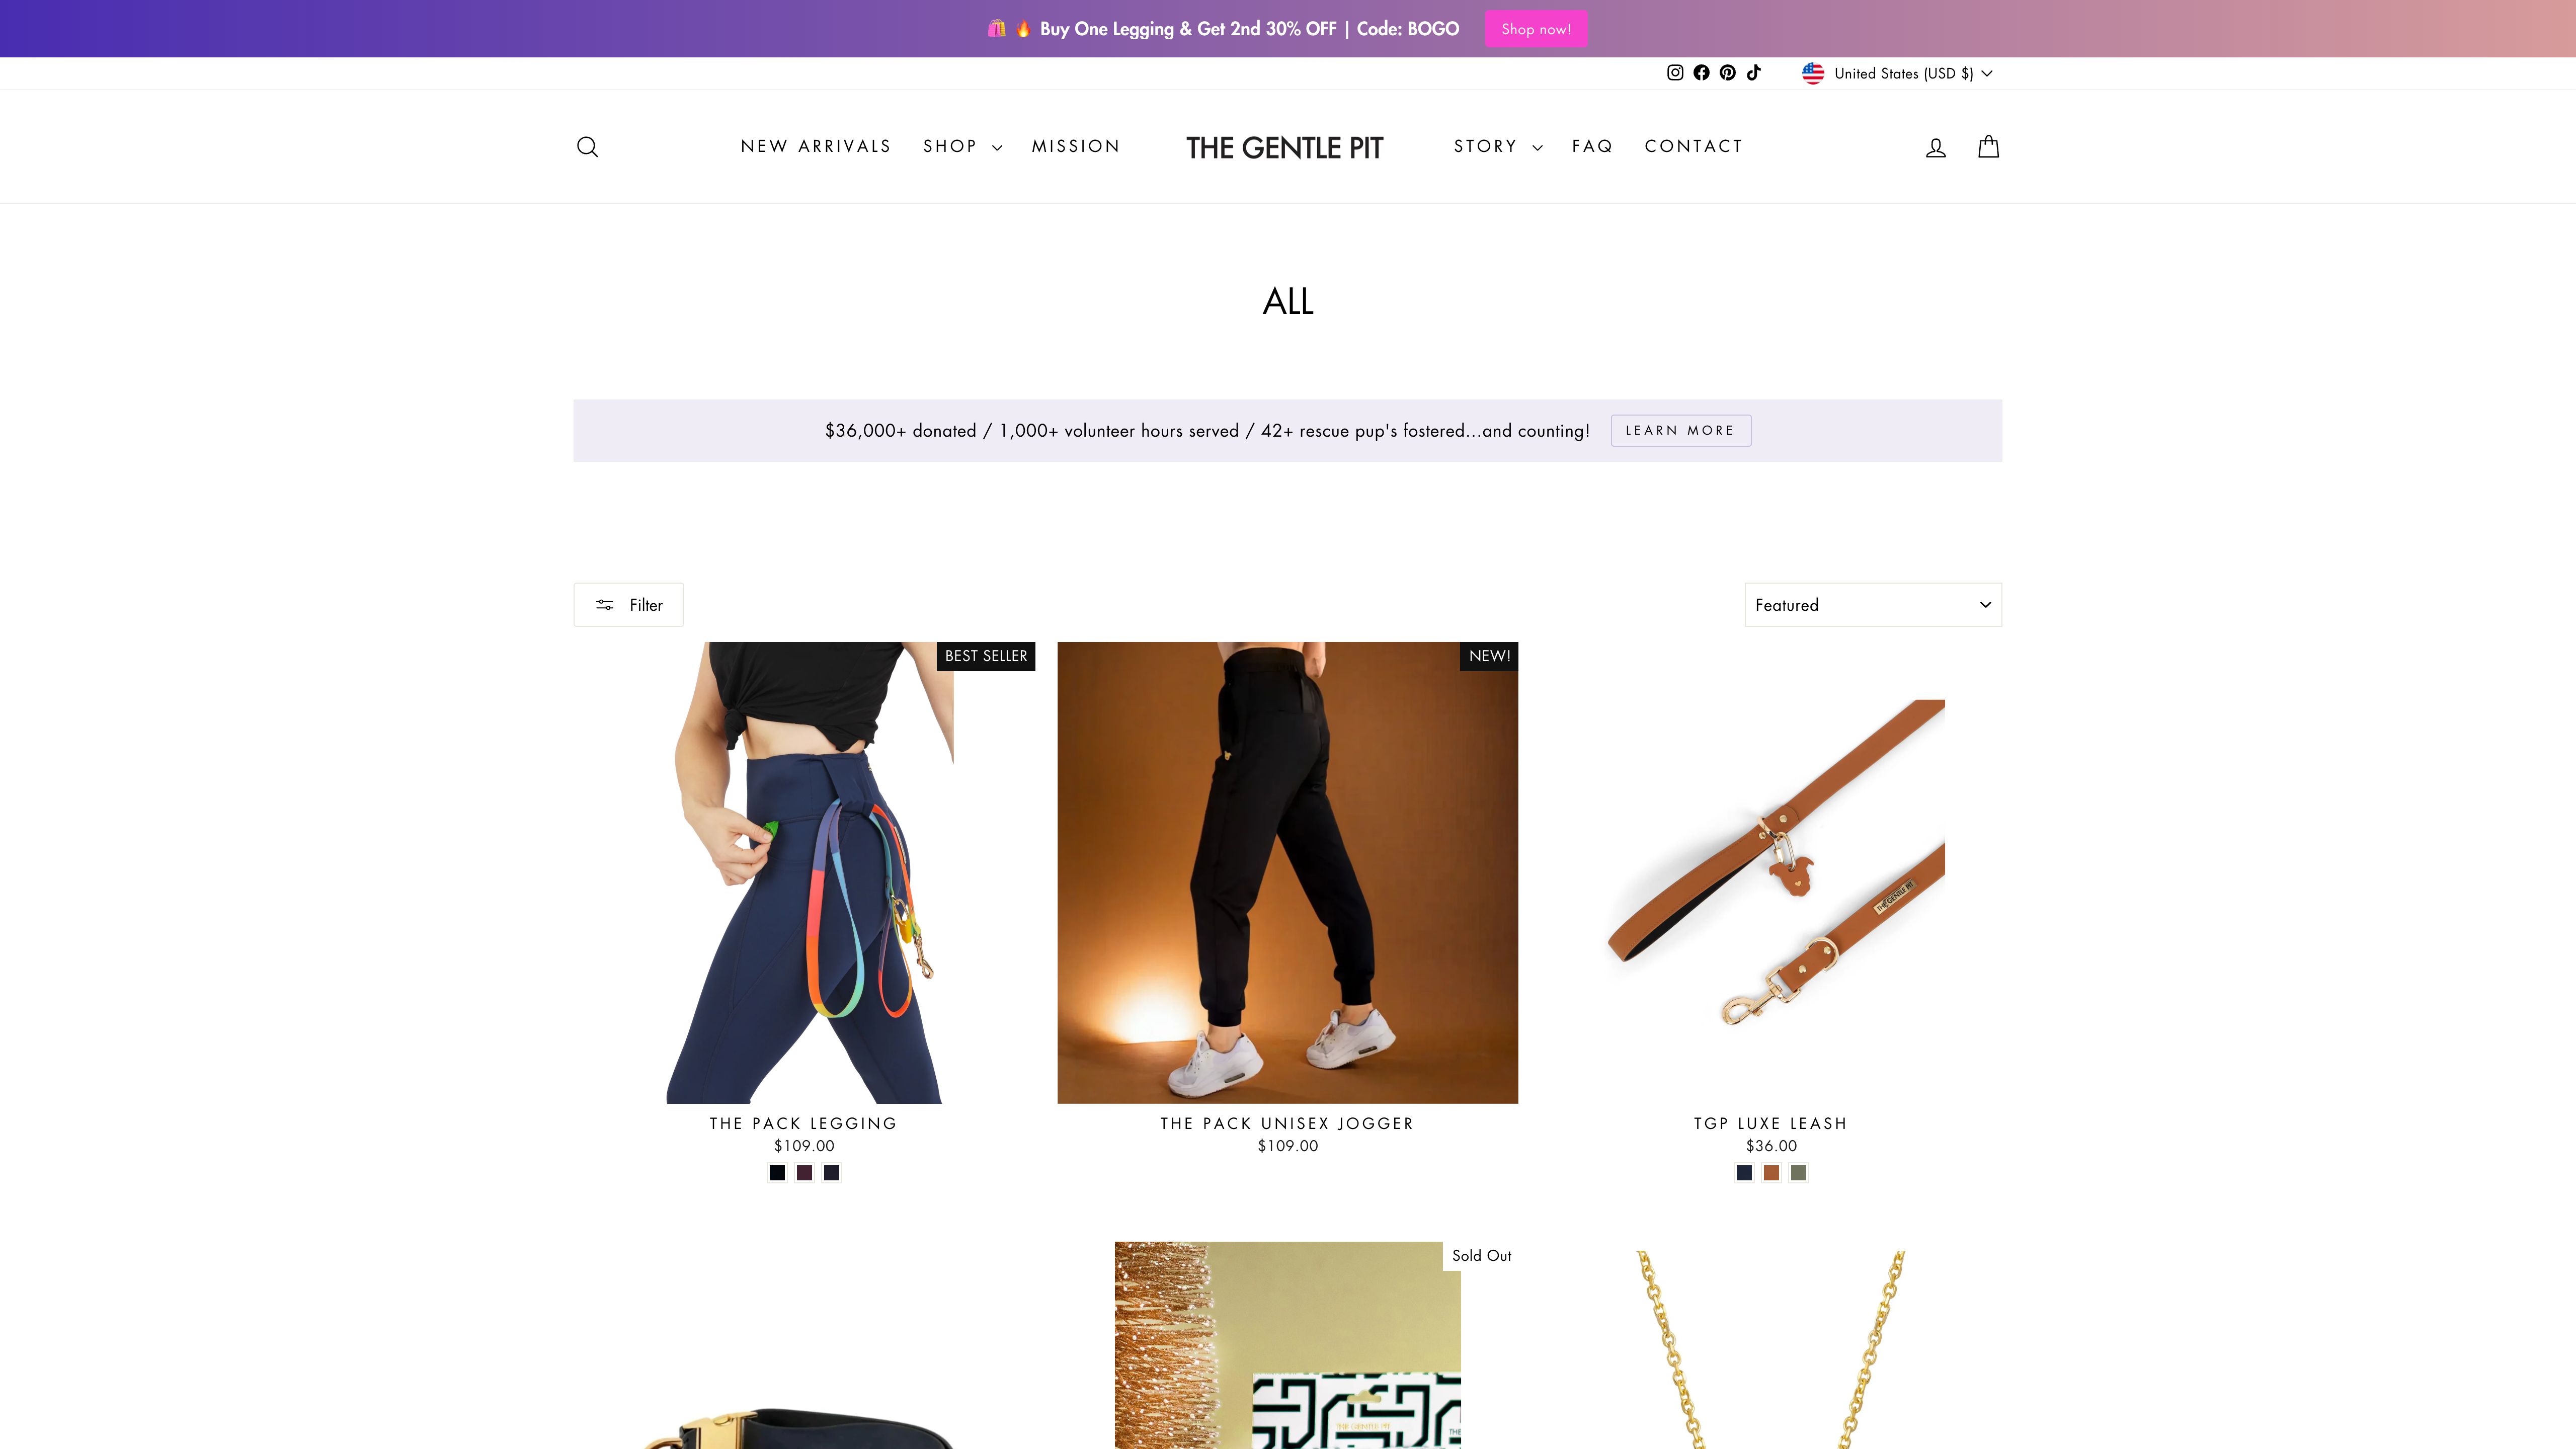Viewport: 2576px width, 1449px height.
Task: Open the search icon in header
Action: click(x=587, y=147)
